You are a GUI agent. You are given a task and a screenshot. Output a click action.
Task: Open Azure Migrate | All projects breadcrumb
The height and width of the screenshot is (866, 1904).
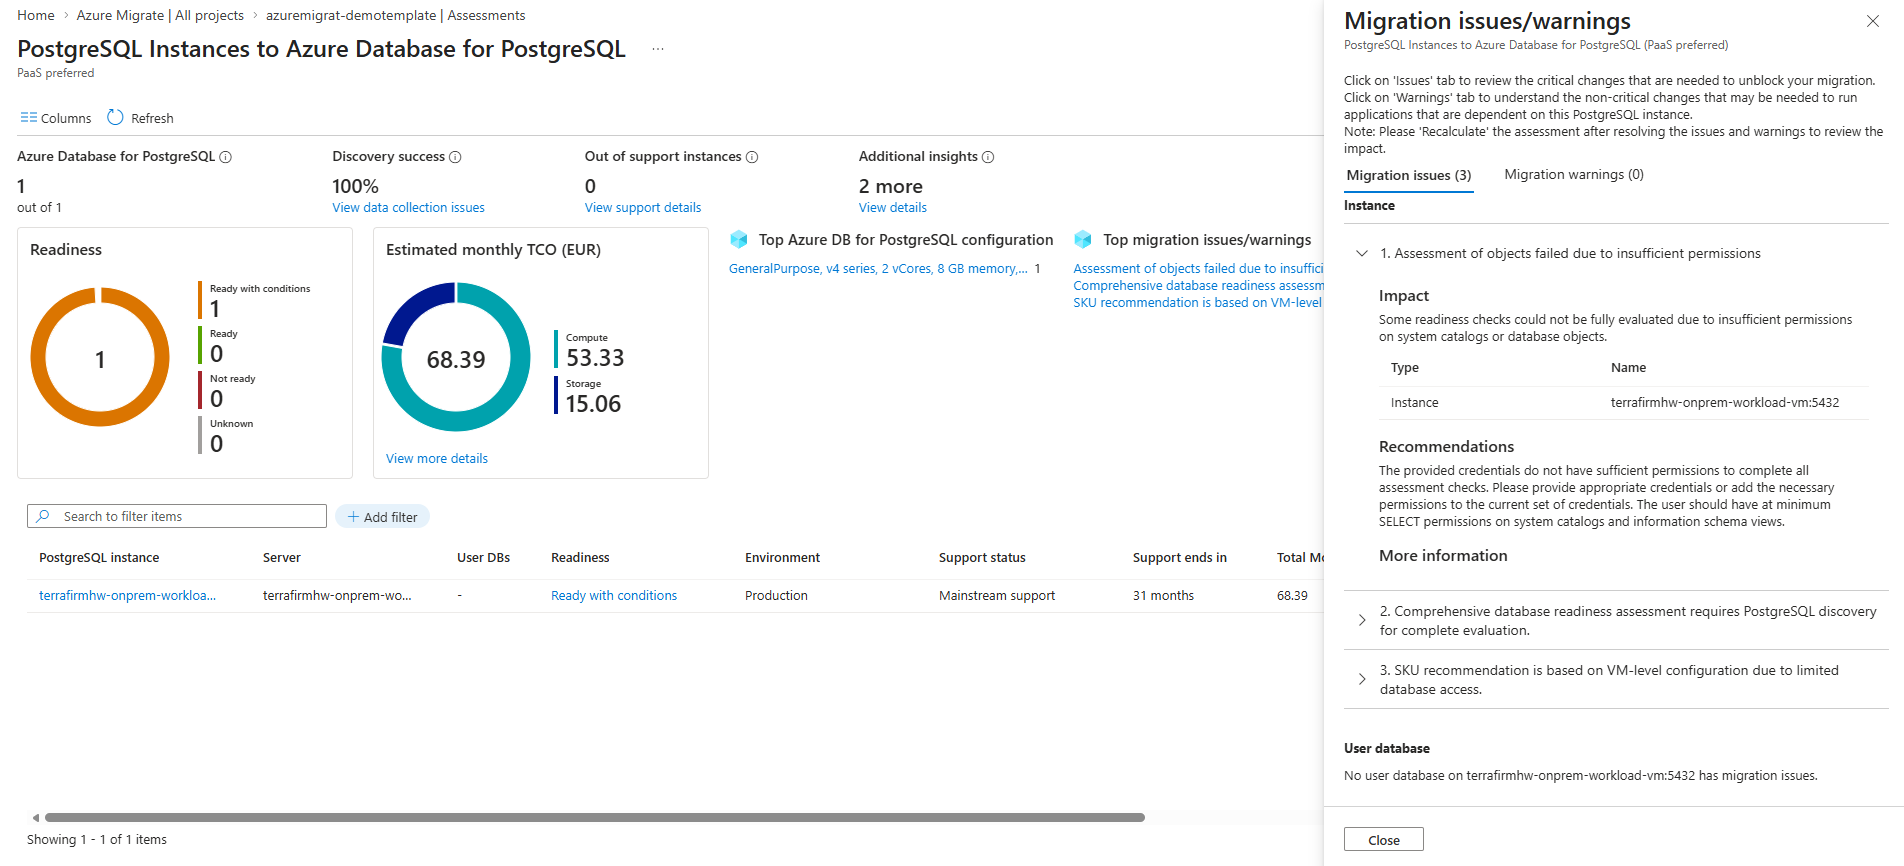coord(160,15)
